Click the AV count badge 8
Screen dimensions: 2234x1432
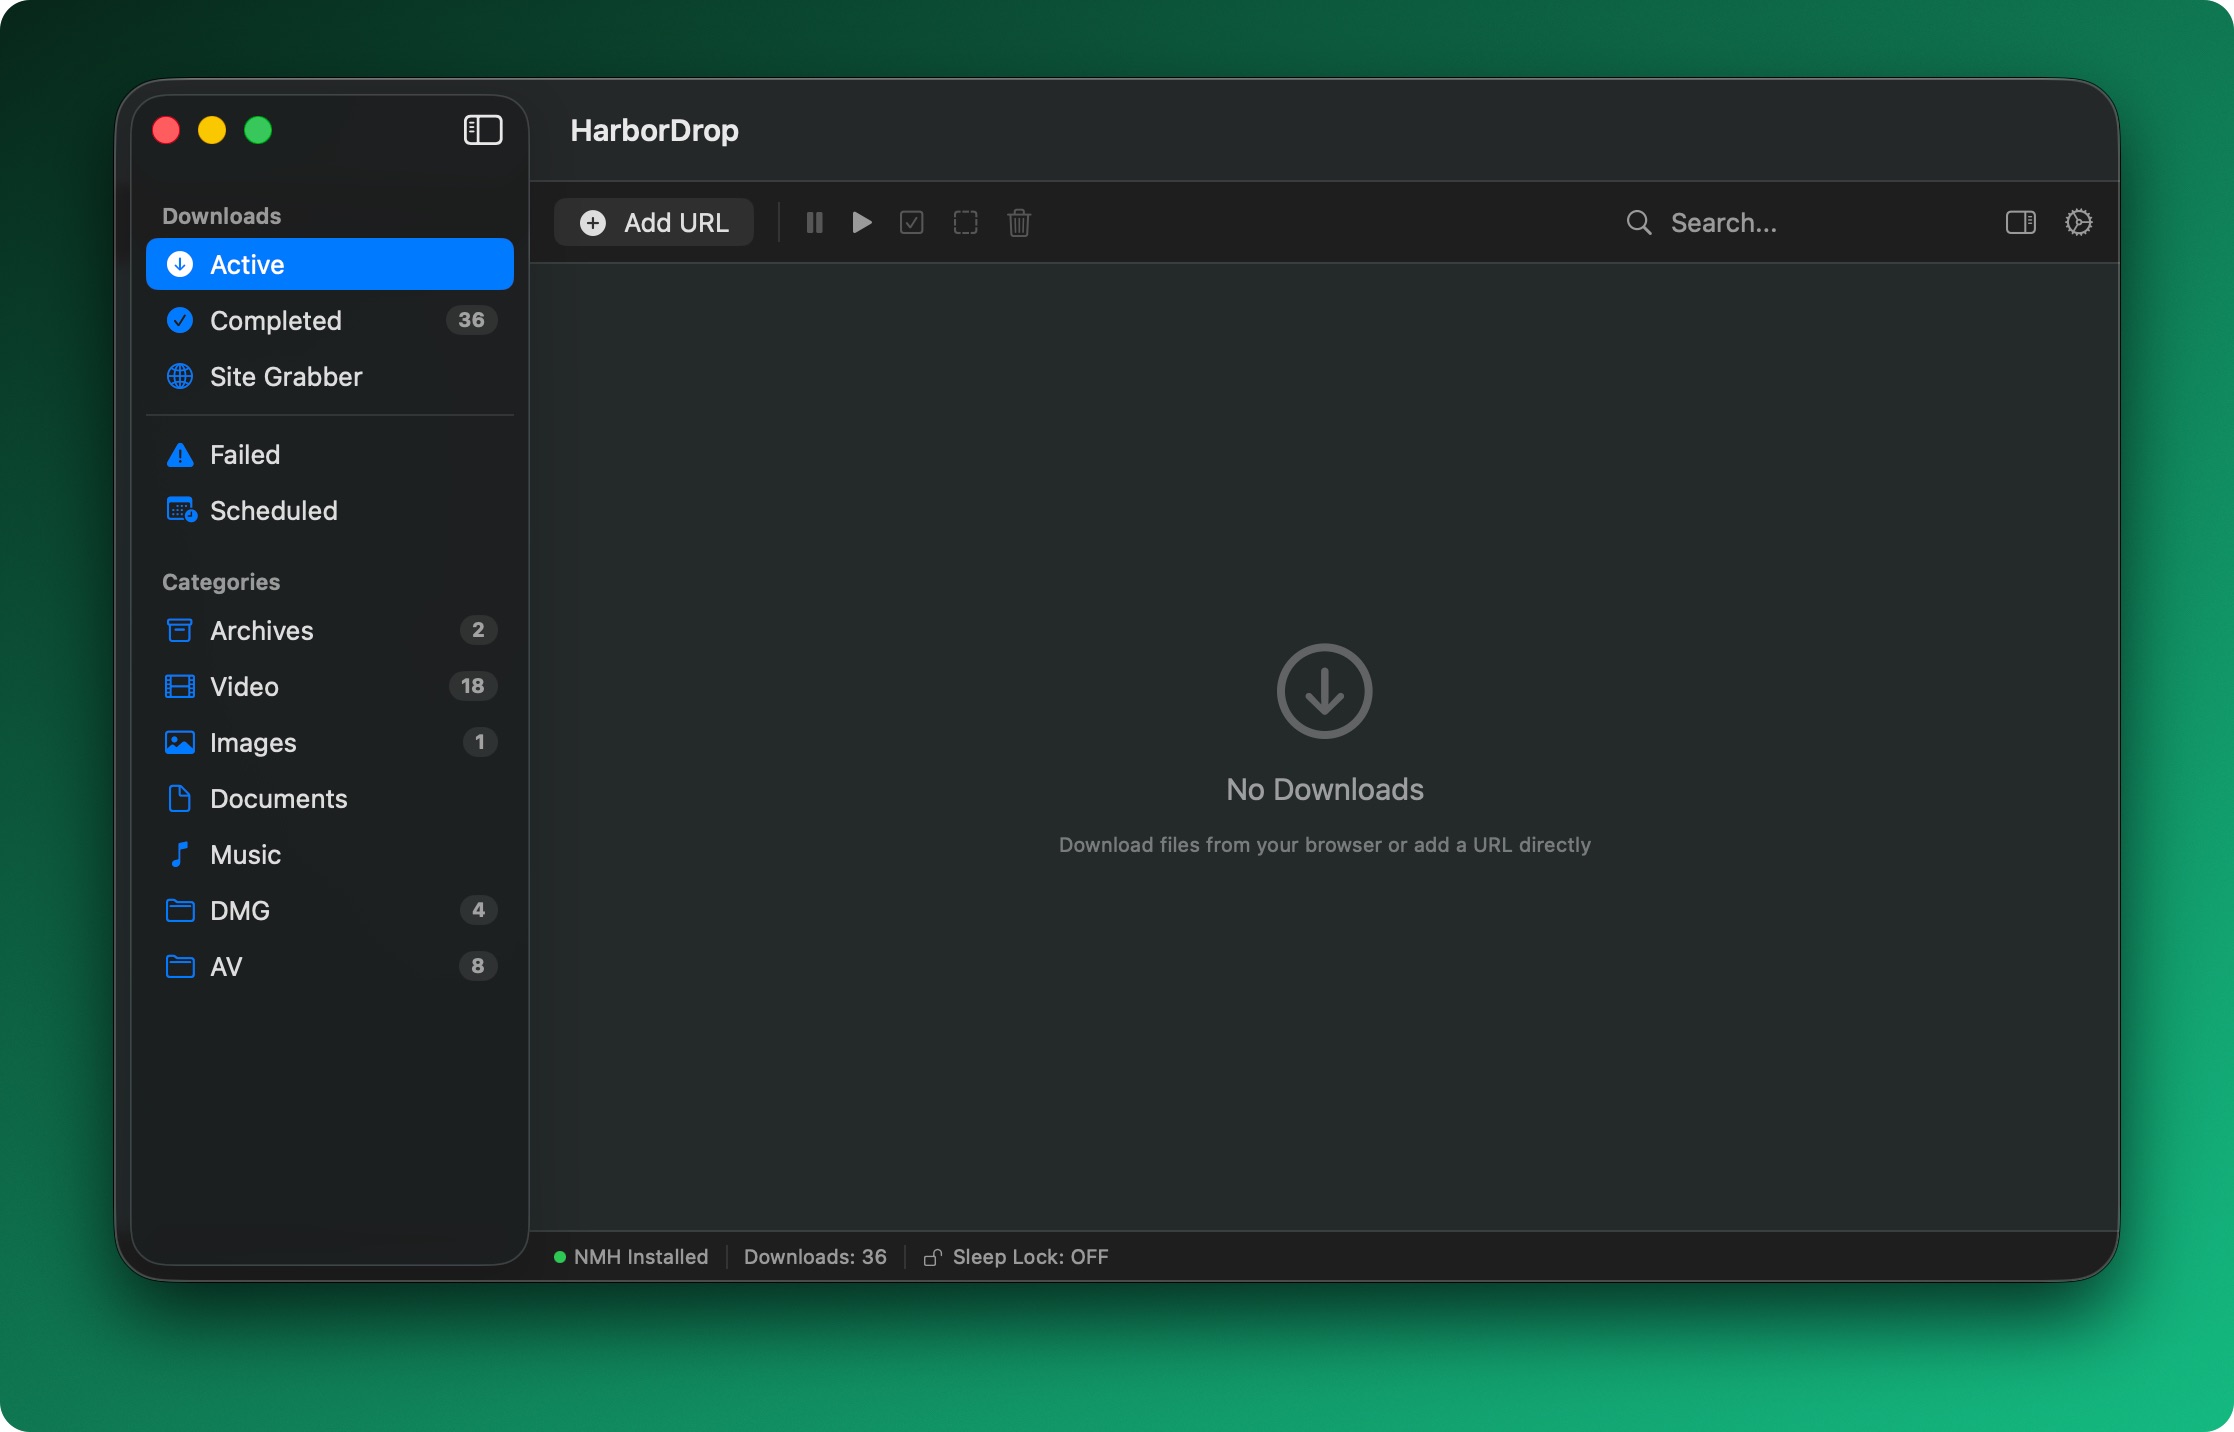478,966
